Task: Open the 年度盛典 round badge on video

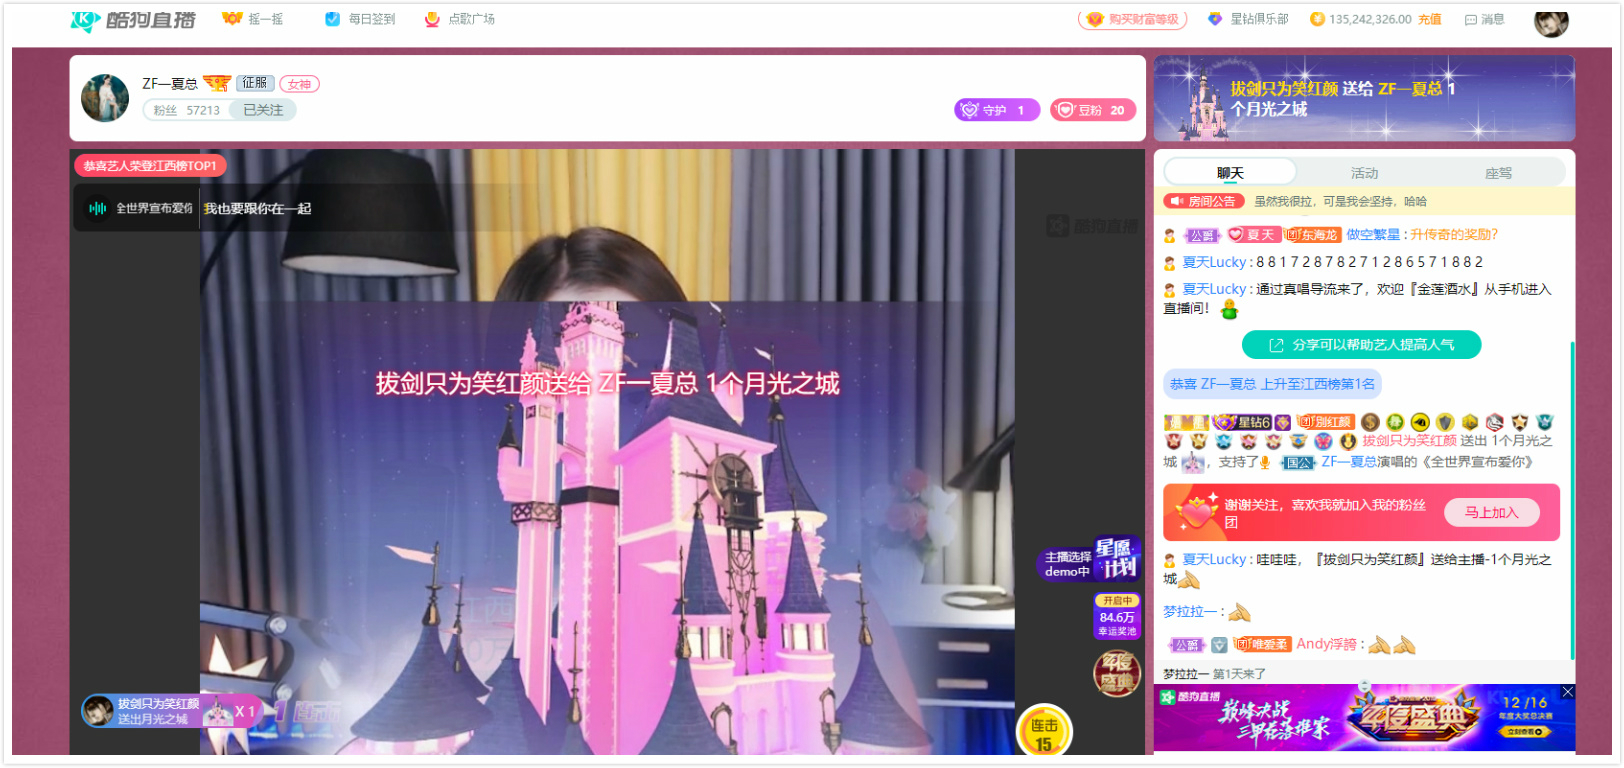Action: (x=1116, y=674)
